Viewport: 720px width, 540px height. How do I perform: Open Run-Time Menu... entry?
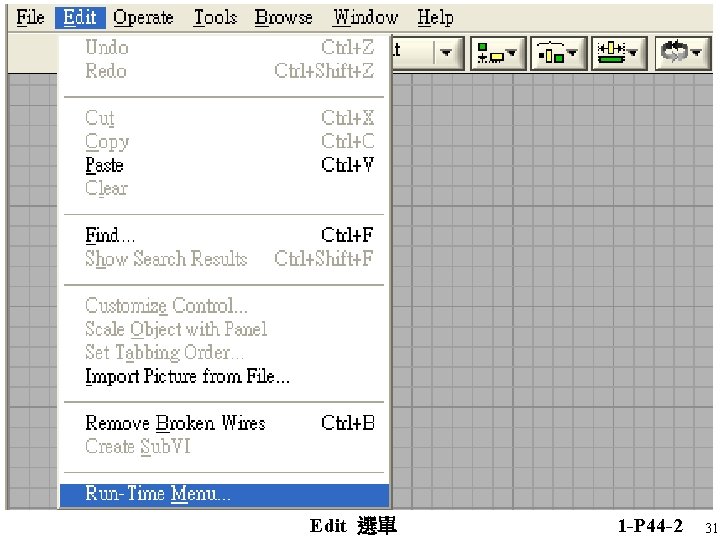[225, 494]
